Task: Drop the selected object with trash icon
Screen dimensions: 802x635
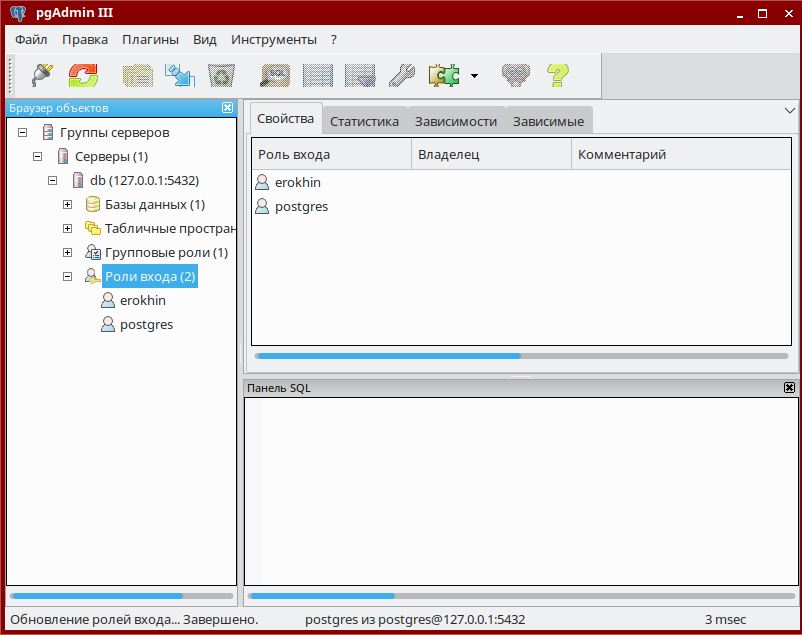Action: pos(221,76)
